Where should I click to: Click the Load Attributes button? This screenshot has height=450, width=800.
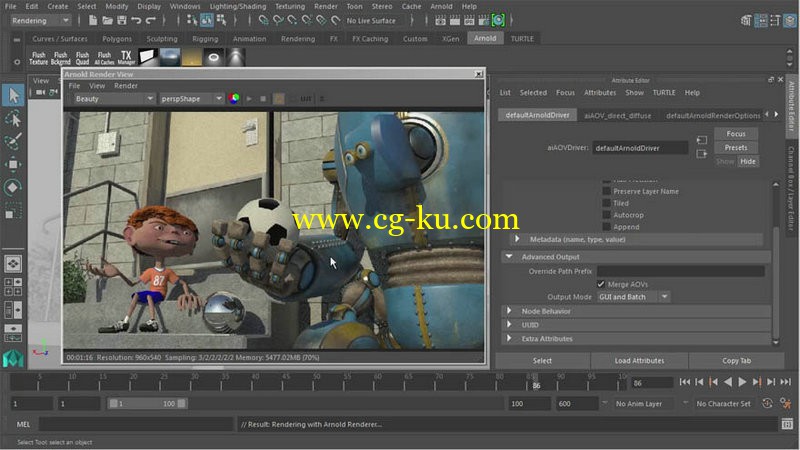[639, 360]
